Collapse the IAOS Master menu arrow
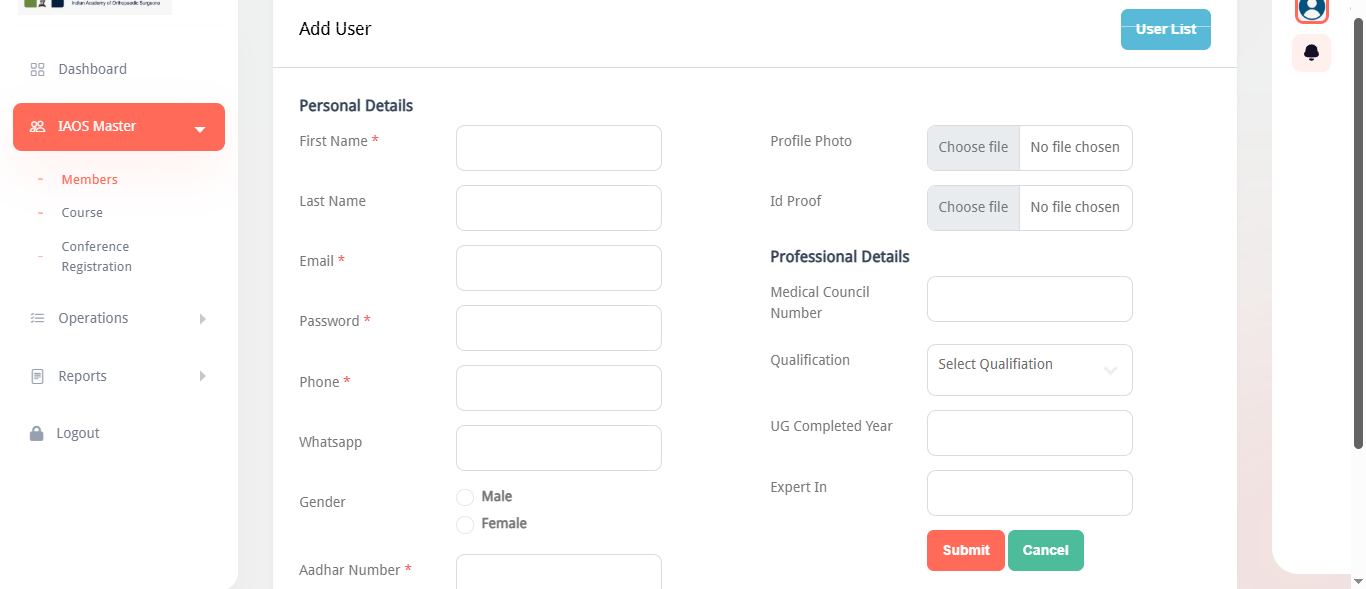 pyautogui.click(x=200, y=129)
